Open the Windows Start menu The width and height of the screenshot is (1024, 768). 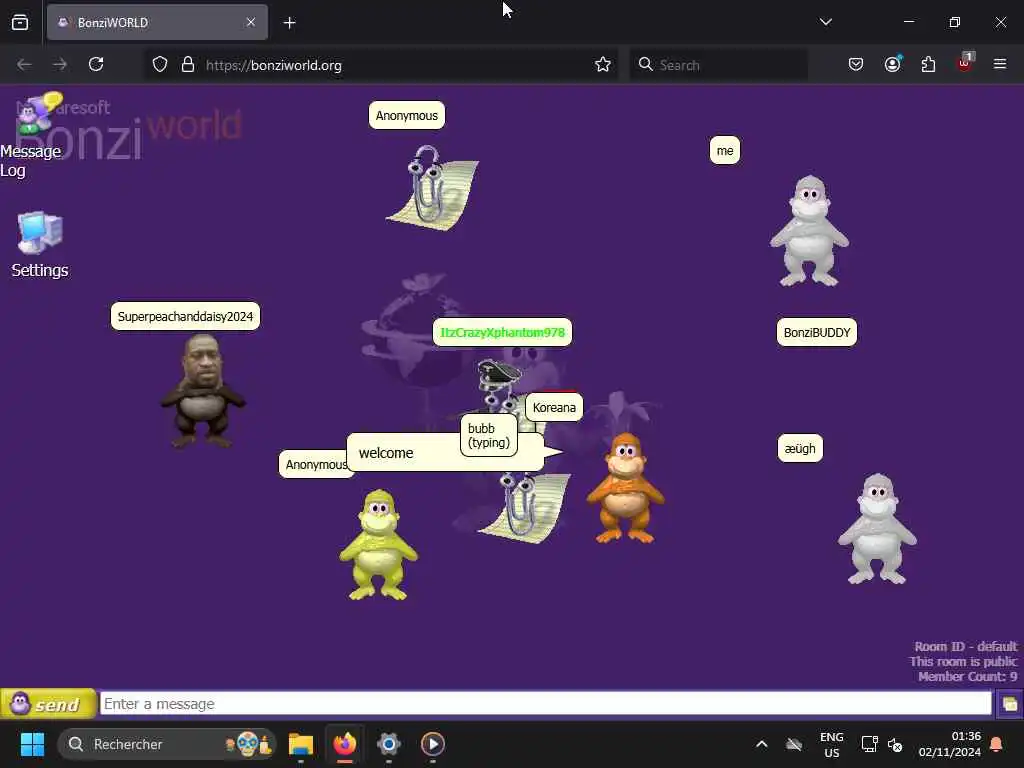tap(32, 744)
